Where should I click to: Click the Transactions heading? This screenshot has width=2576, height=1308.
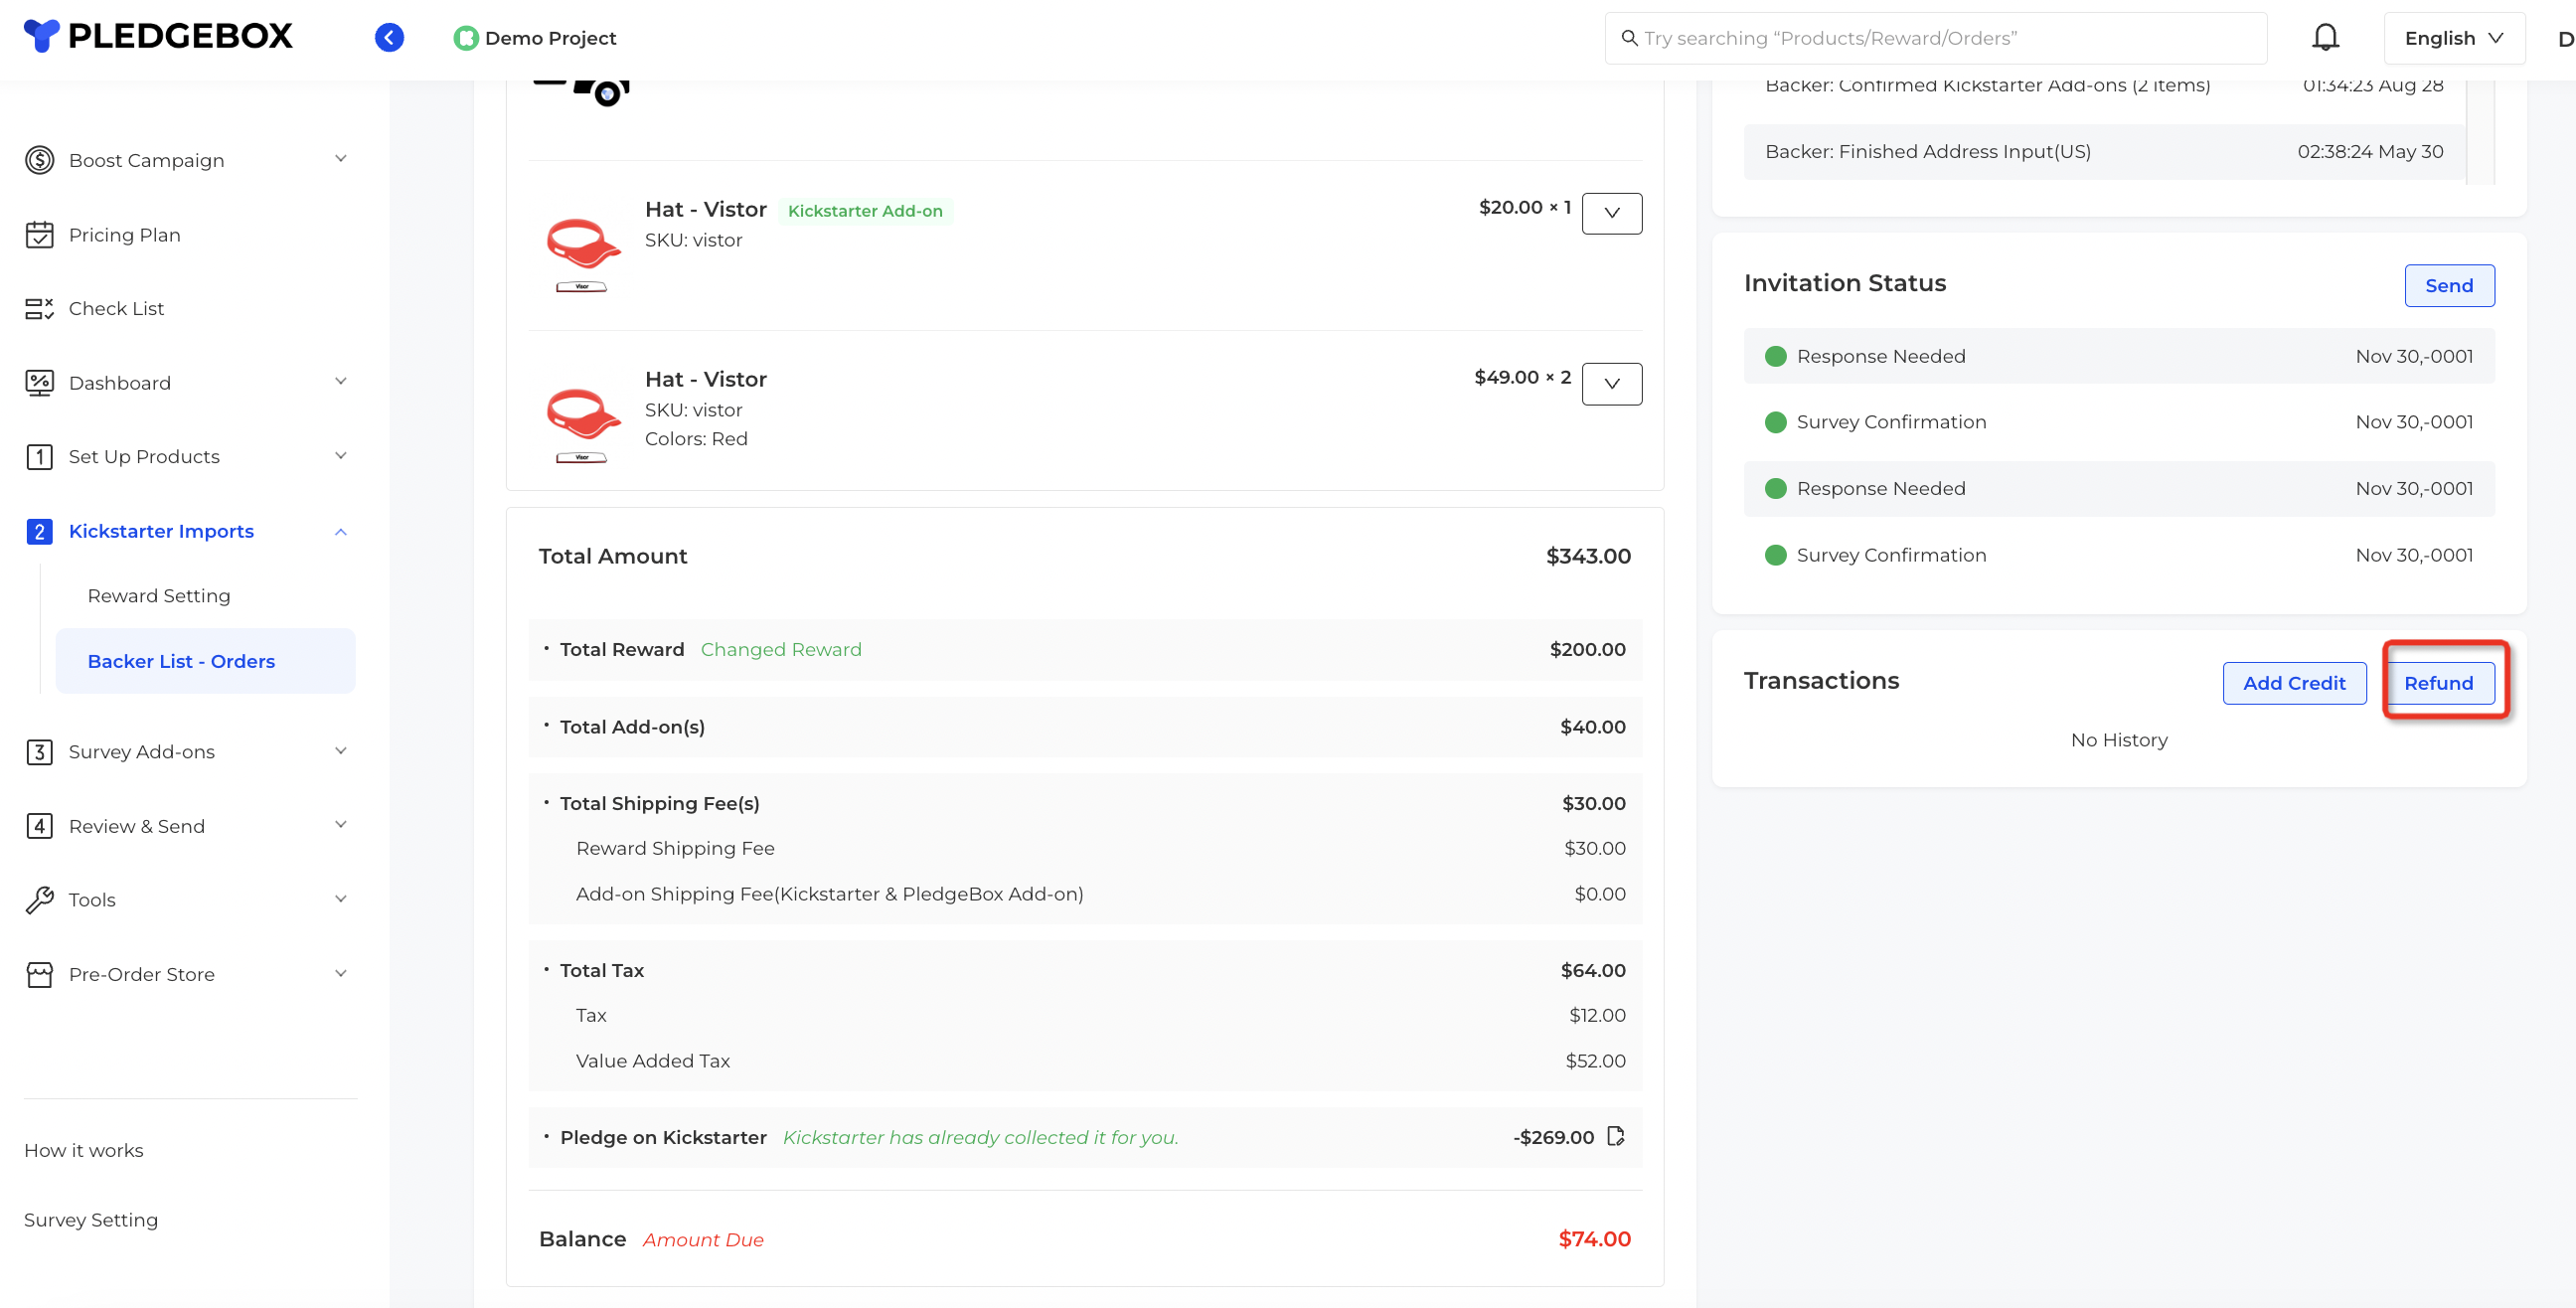pyautogui.click(x=1821, y=681)
